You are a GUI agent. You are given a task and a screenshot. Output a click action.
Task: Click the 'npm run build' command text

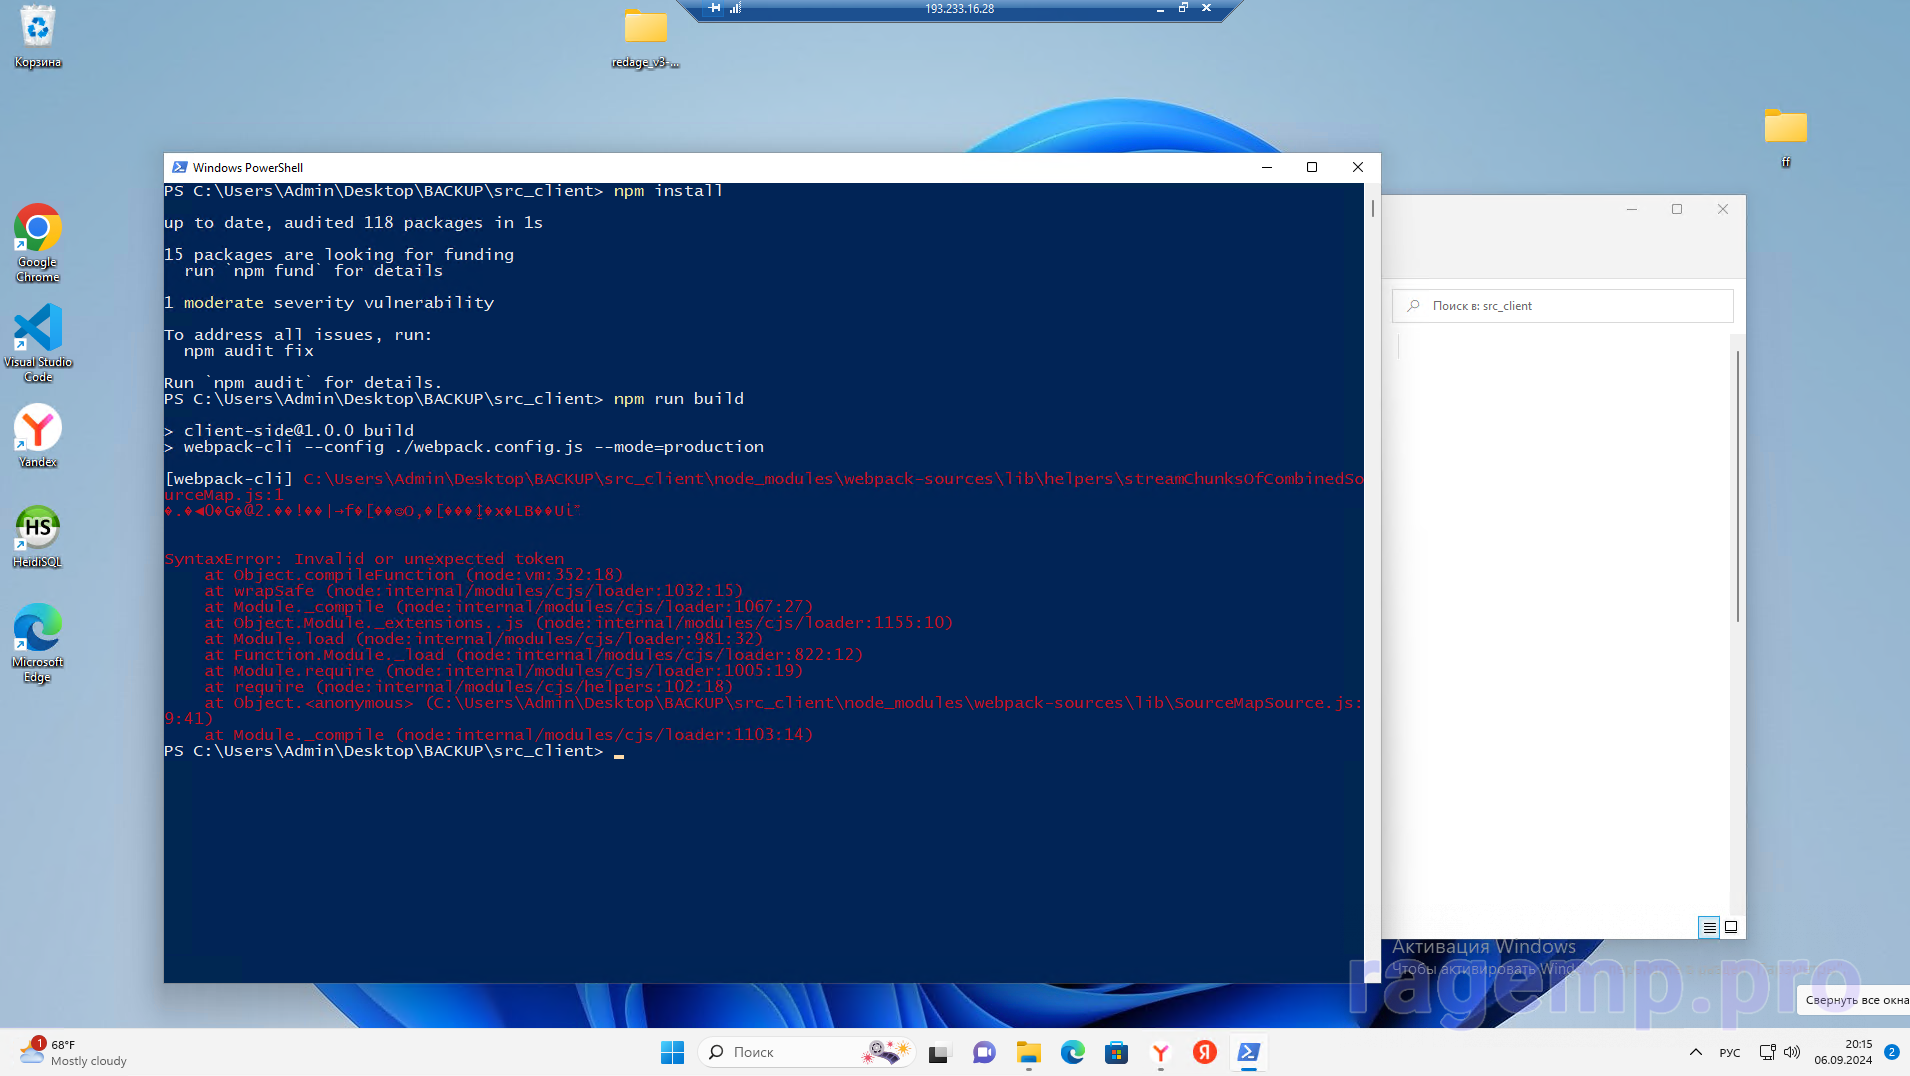tap(679, 399)
